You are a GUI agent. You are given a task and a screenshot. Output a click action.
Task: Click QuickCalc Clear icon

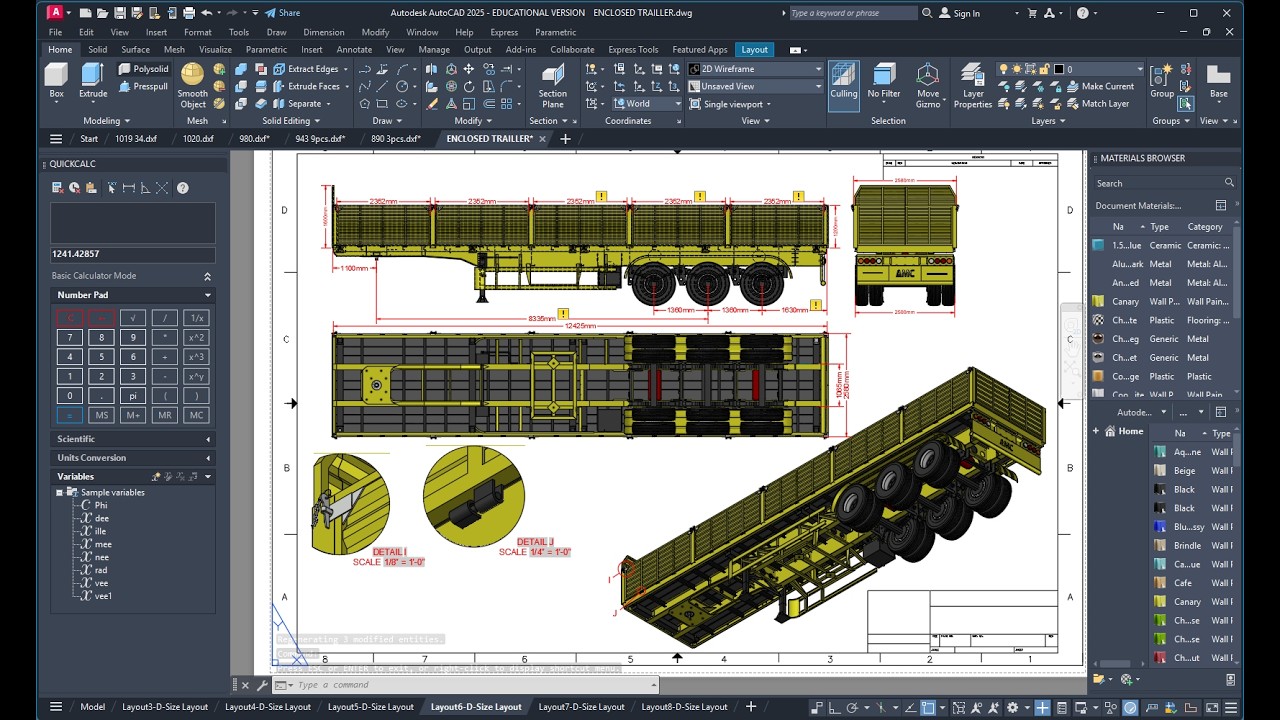tap(58, 188)
